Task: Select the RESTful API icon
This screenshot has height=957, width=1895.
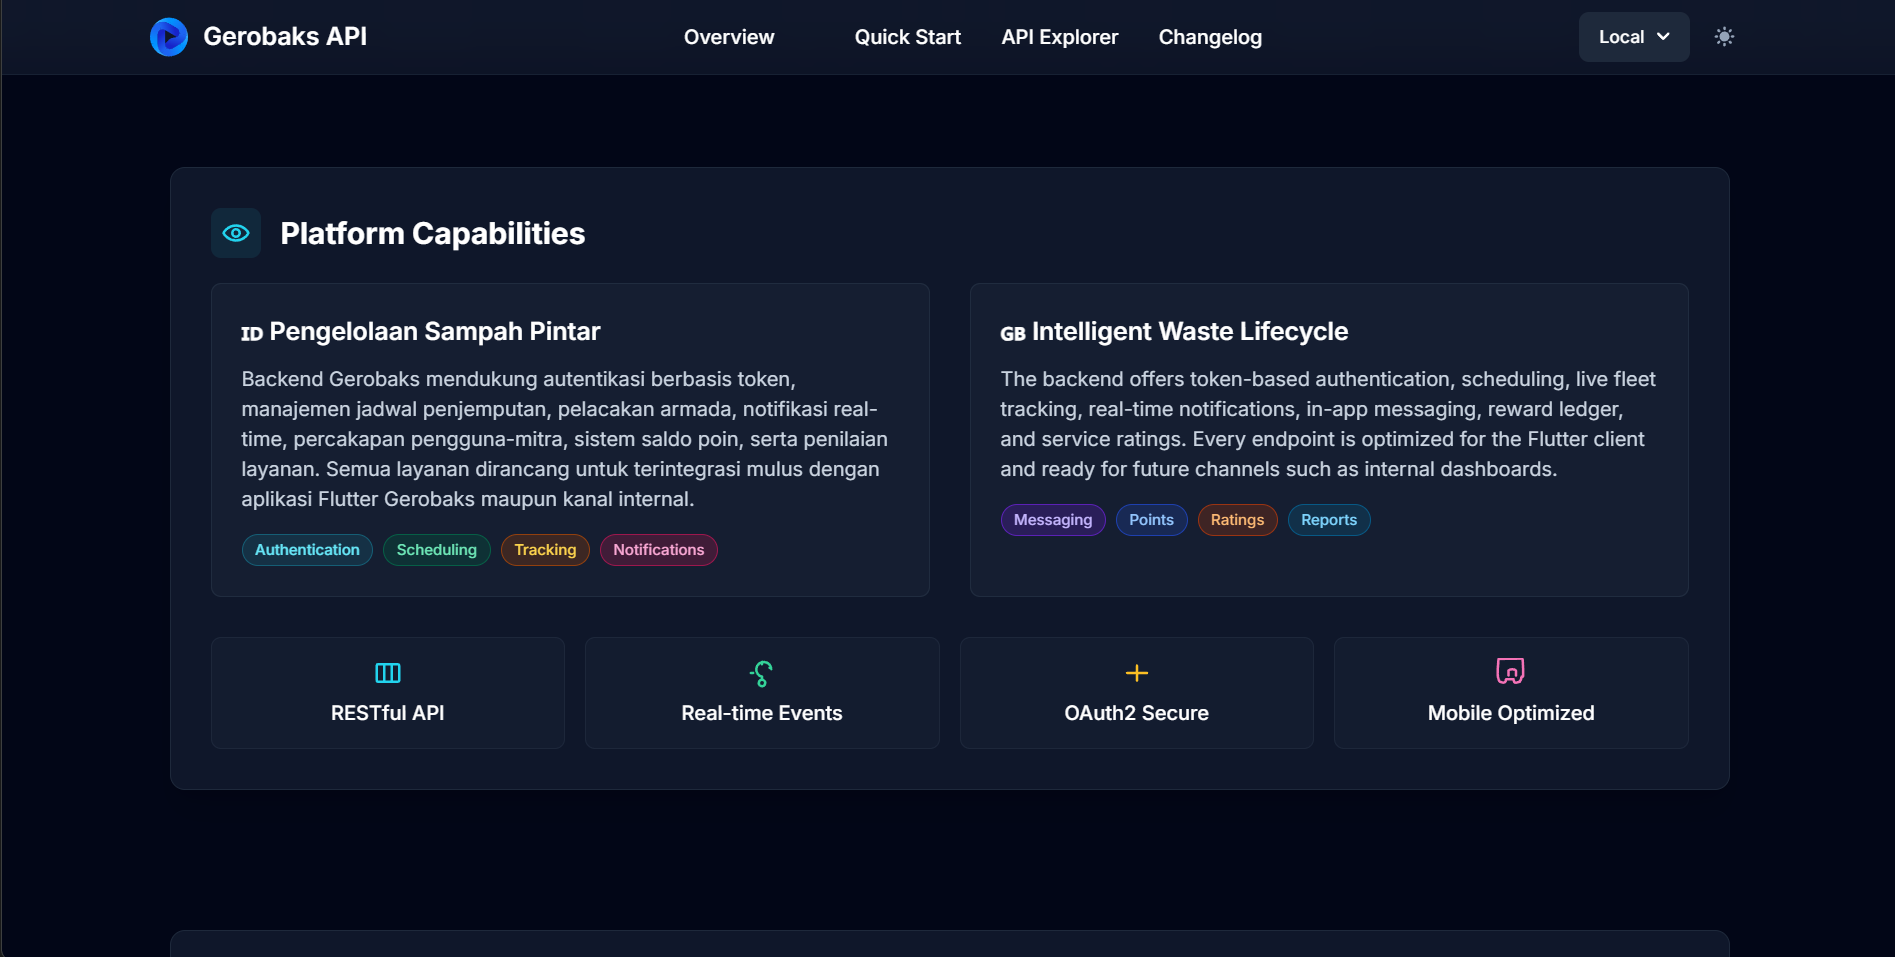Action: 387,673
